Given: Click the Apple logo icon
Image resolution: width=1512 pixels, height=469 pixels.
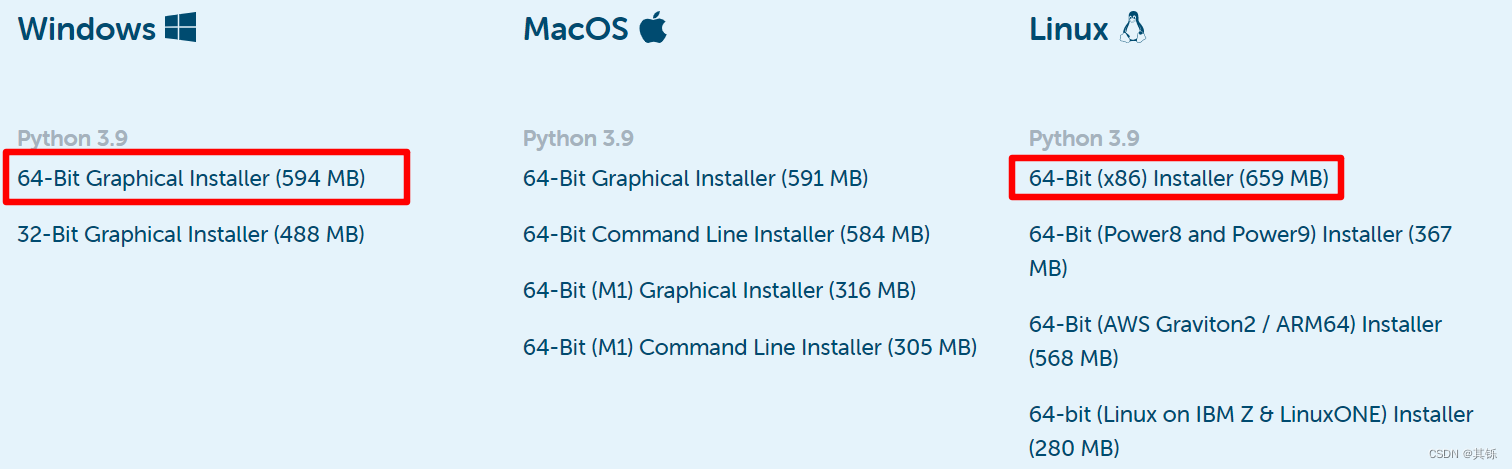Looking at the screenshot, I should 653,28.
